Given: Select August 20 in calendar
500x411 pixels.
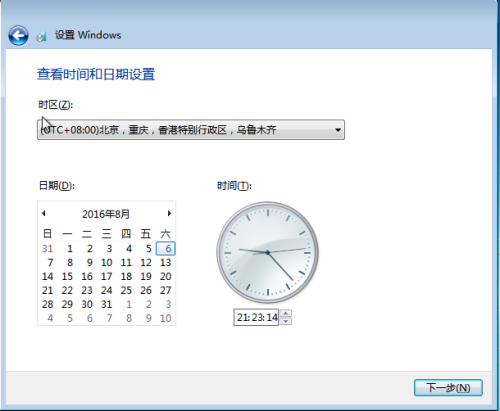Looking at the screenshot, I should pos(165,276).
